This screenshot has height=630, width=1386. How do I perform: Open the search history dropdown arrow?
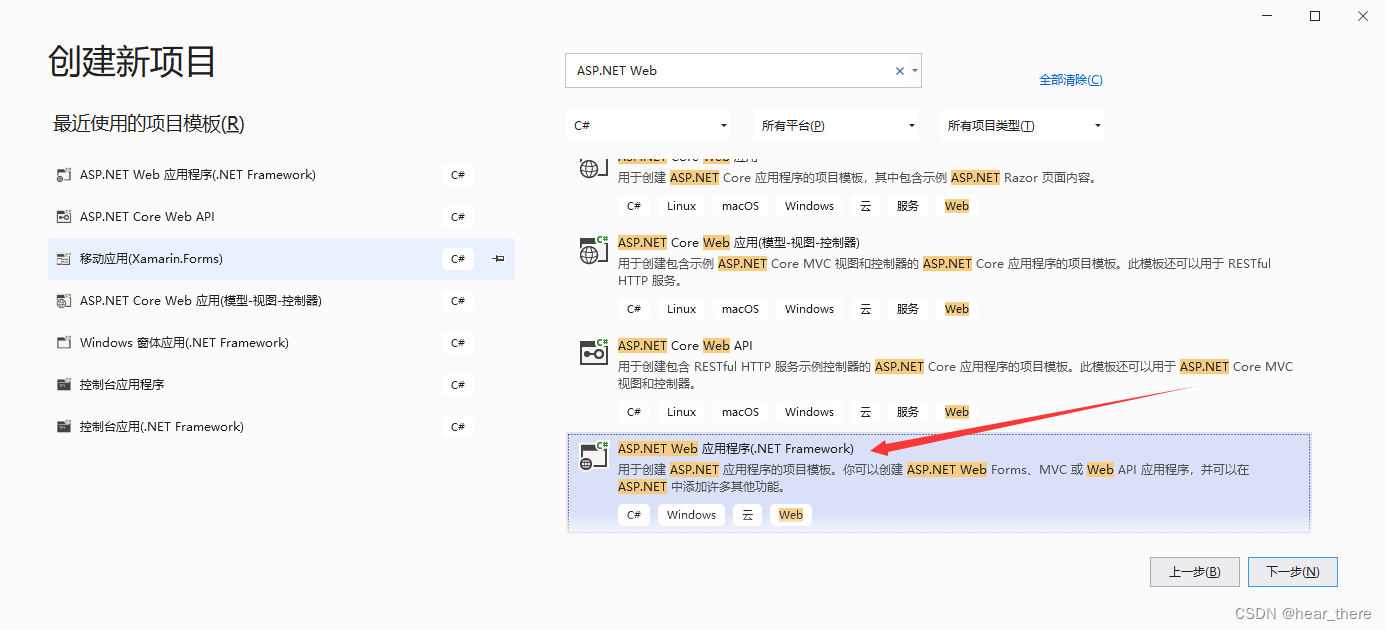click(x=915, y=71)
